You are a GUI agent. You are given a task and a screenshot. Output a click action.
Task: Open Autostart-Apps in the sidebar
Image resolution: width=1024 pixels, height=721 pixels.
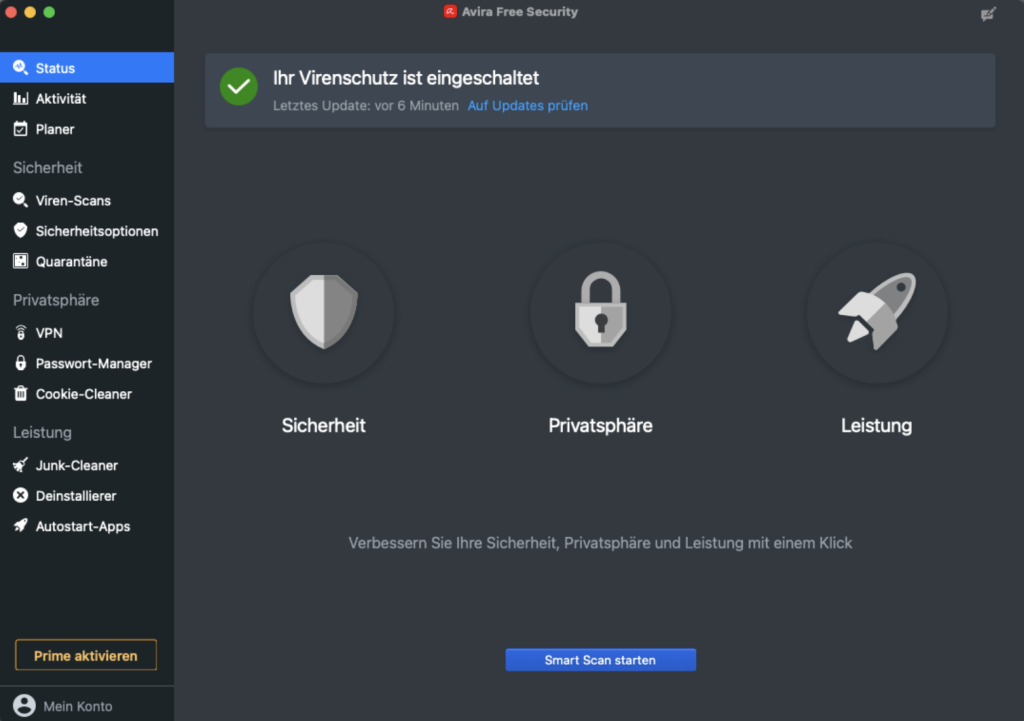[x=82, y=526]
